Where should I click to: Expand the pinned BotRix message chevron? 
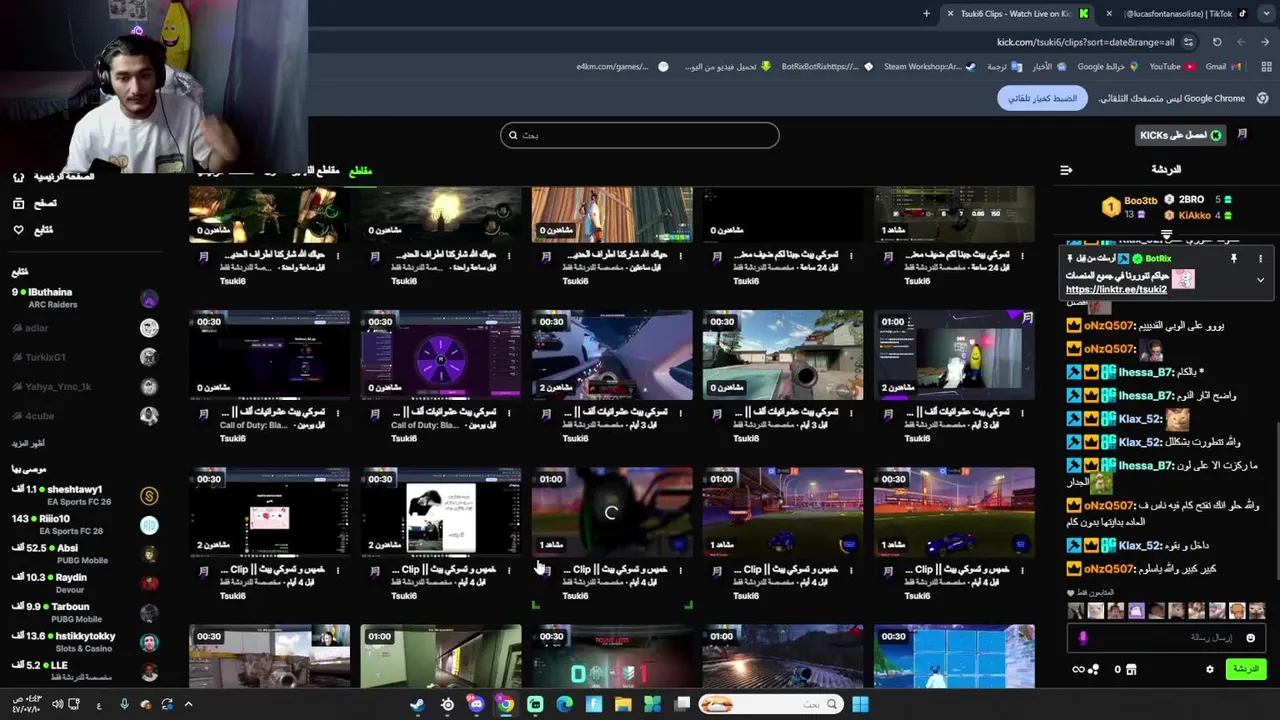tap(1260, 280)
